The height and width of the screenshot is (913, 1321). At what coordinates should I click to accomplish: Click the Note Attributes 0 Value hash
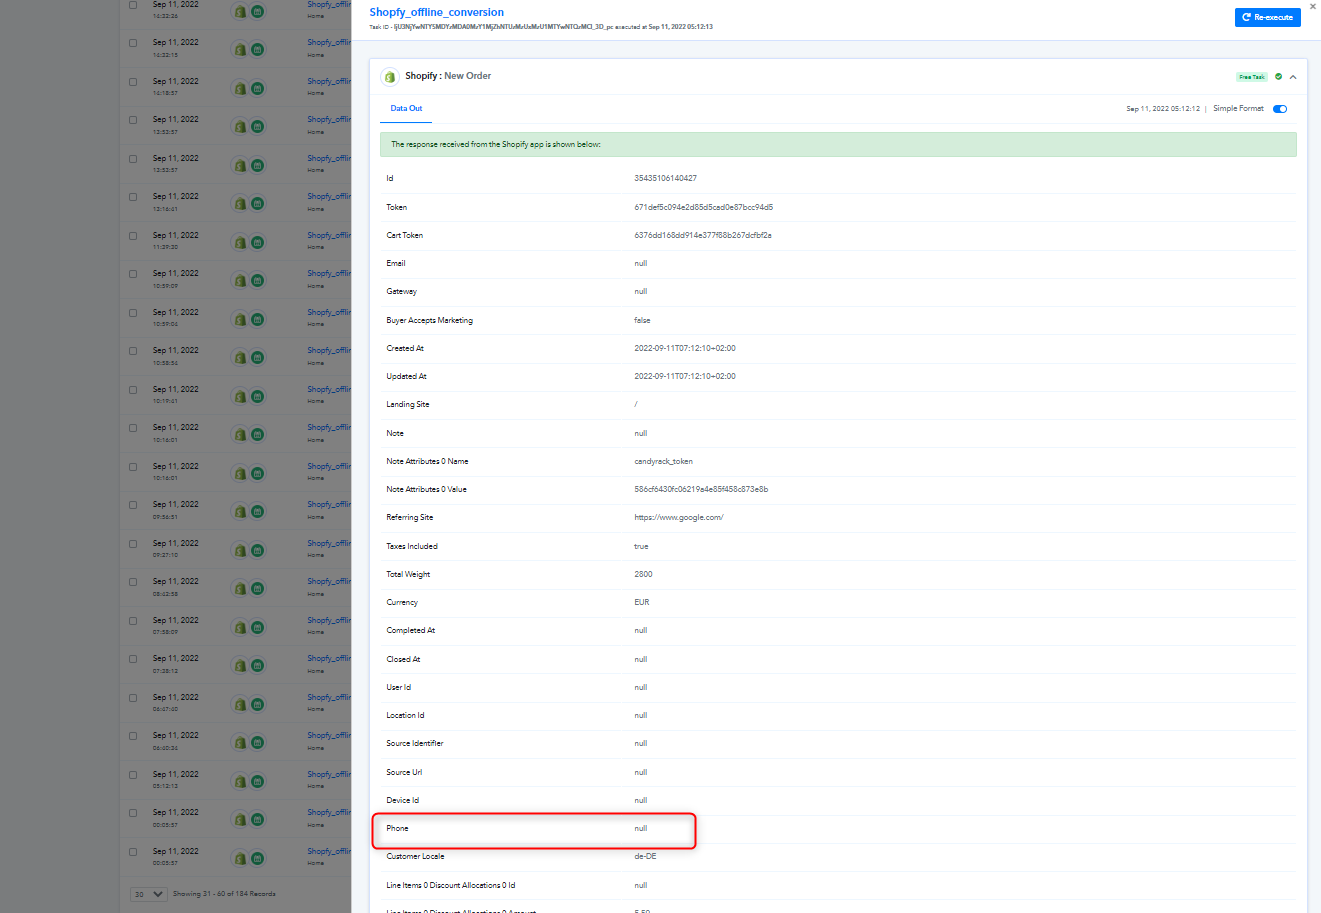pyautogui.click(x=701, y=489)
